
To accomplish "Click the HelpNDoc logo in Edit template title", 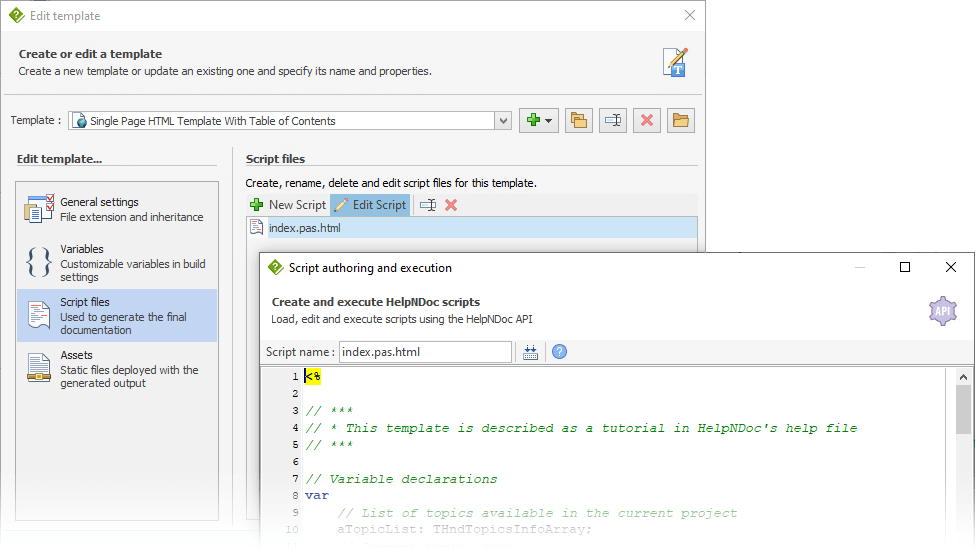I will [16, 16].
